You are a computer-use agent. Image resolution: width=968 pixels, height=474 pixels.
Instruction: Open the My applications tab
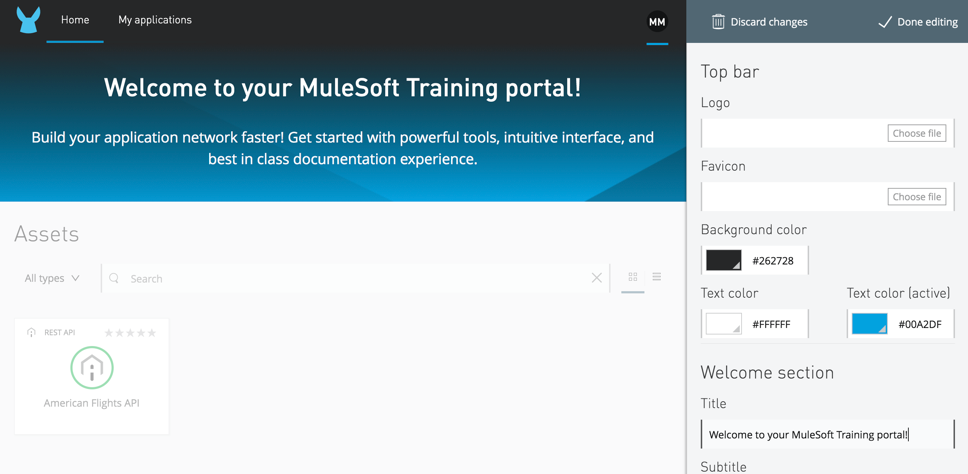155,20
